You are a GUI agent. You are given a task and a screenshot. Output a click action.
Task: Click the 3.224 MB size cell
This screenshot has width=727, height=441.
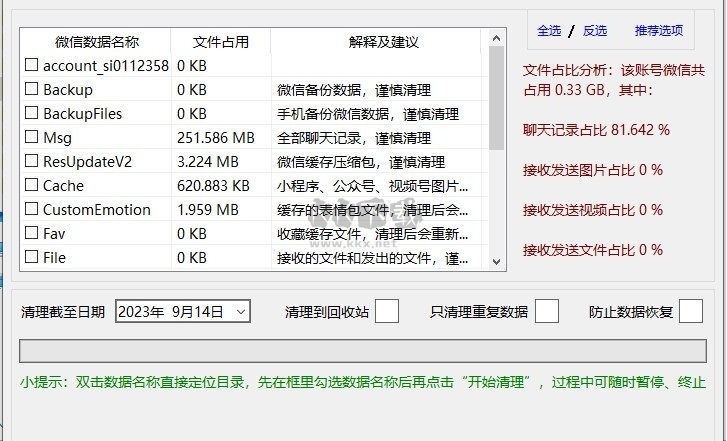[x=208, y=162]
